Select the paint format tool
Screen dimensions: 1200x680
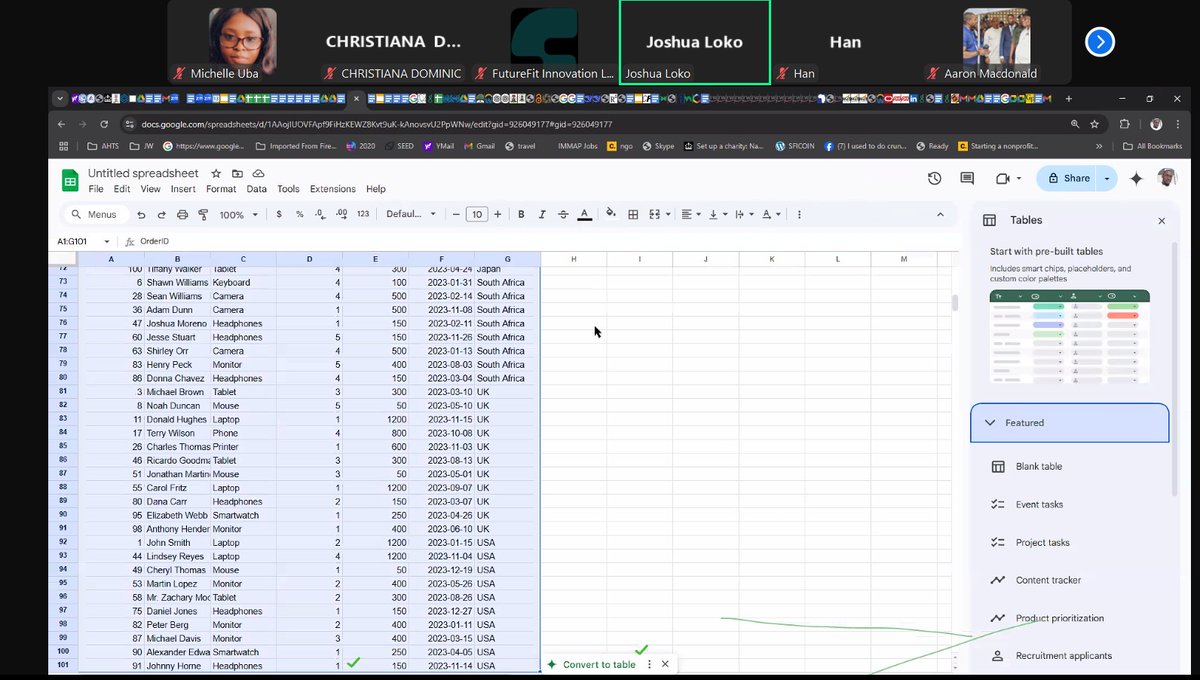point(203,214)
